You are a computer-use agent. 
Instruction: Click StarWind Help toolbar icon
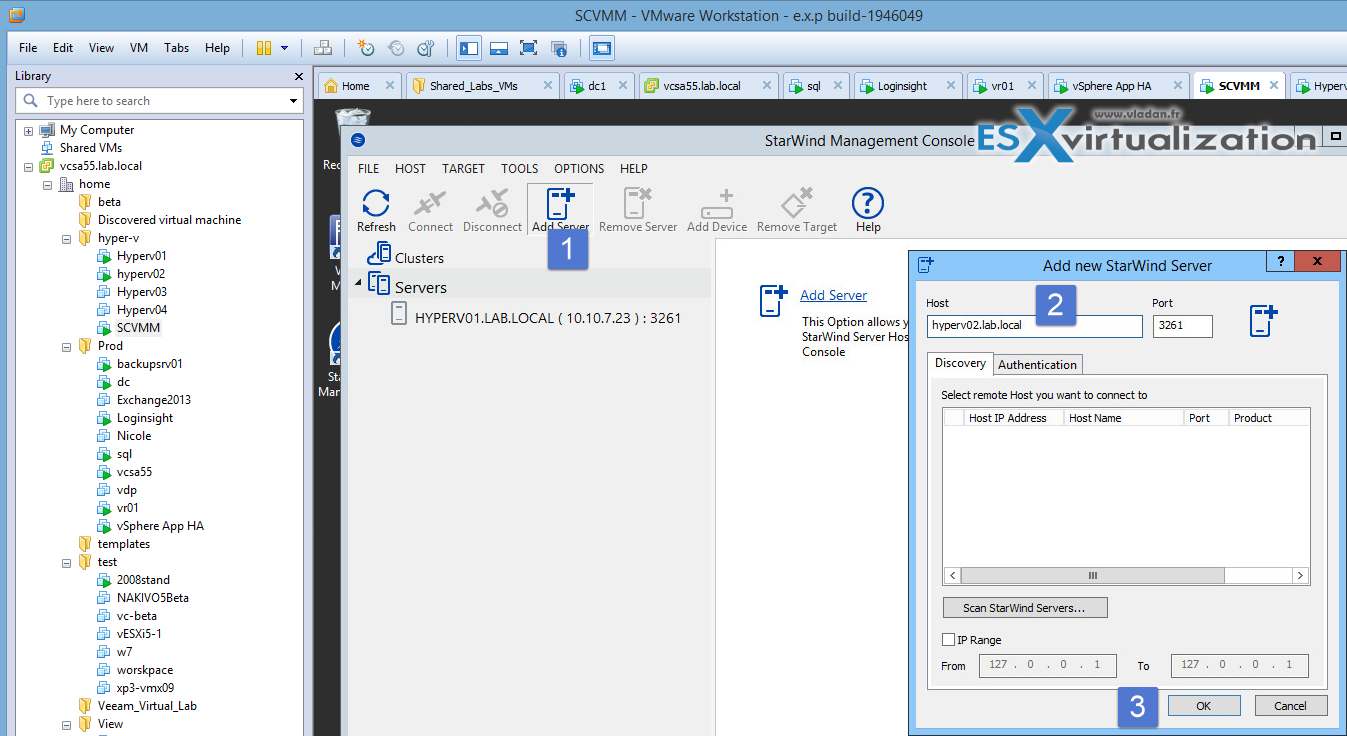(x=868, y=211)
